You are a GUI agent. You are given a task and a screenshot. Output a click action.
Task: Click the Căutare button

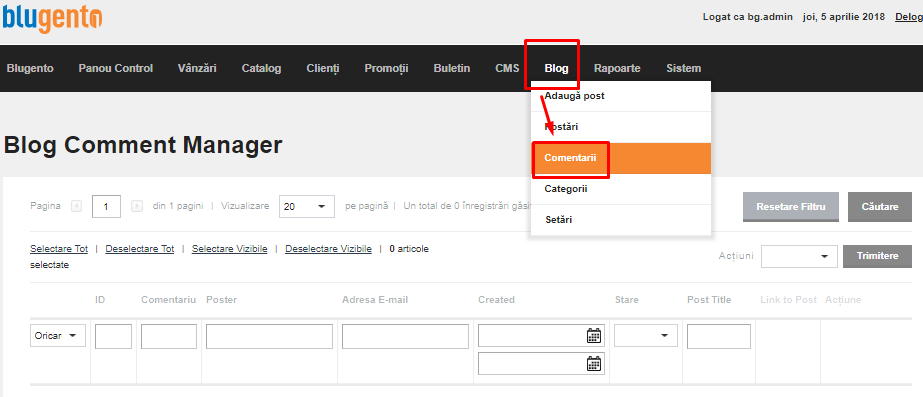pos(880,207)
